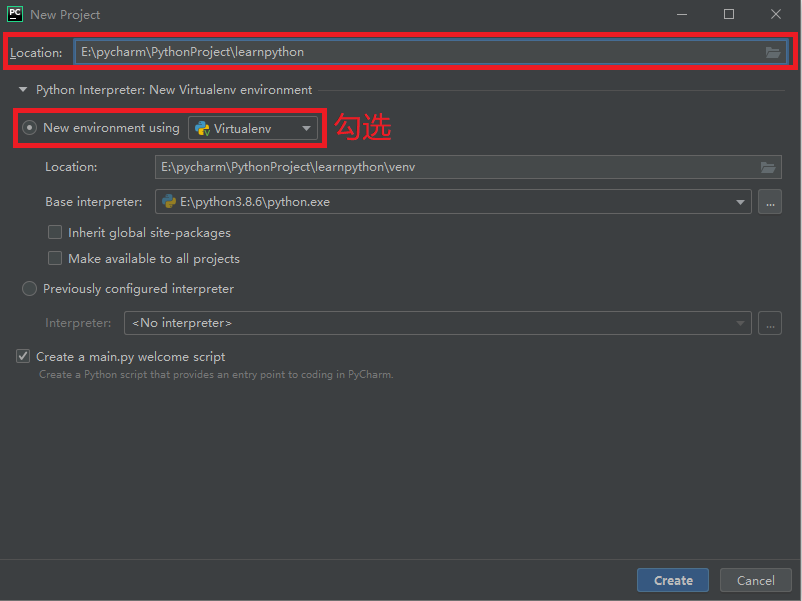Enable Inherit global site-packages checkbox

point(55,232)
